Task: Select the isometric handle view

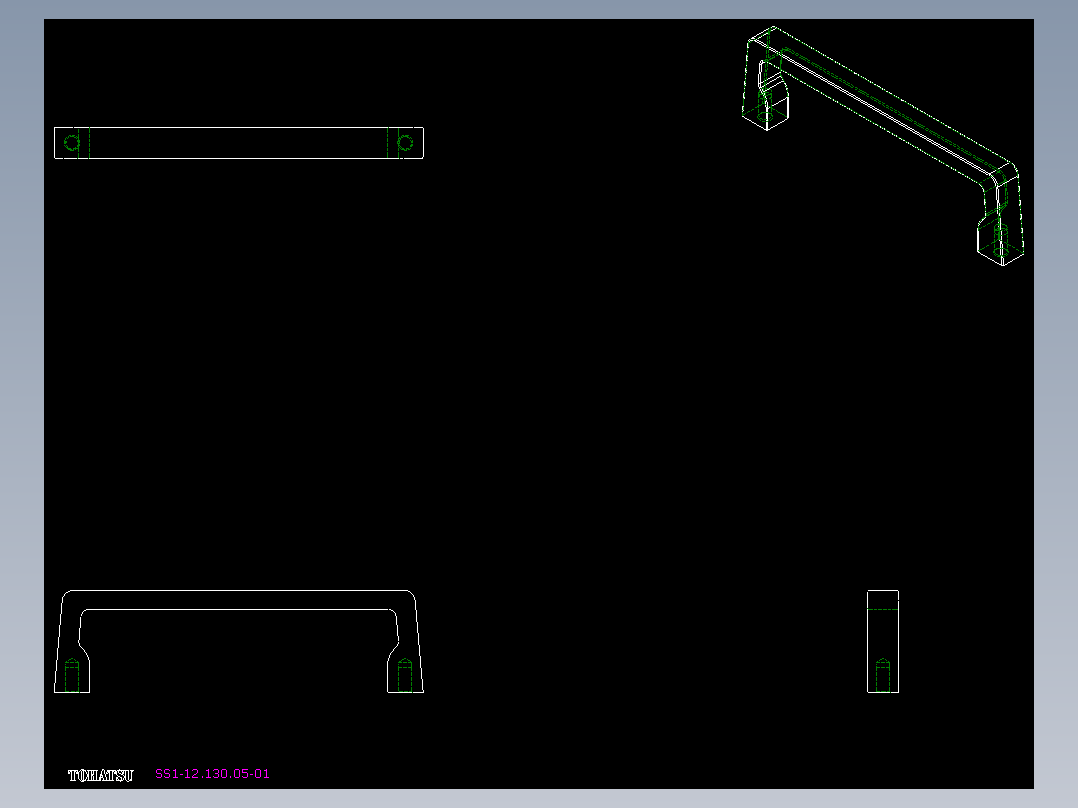Action: [x=883, y=146]
